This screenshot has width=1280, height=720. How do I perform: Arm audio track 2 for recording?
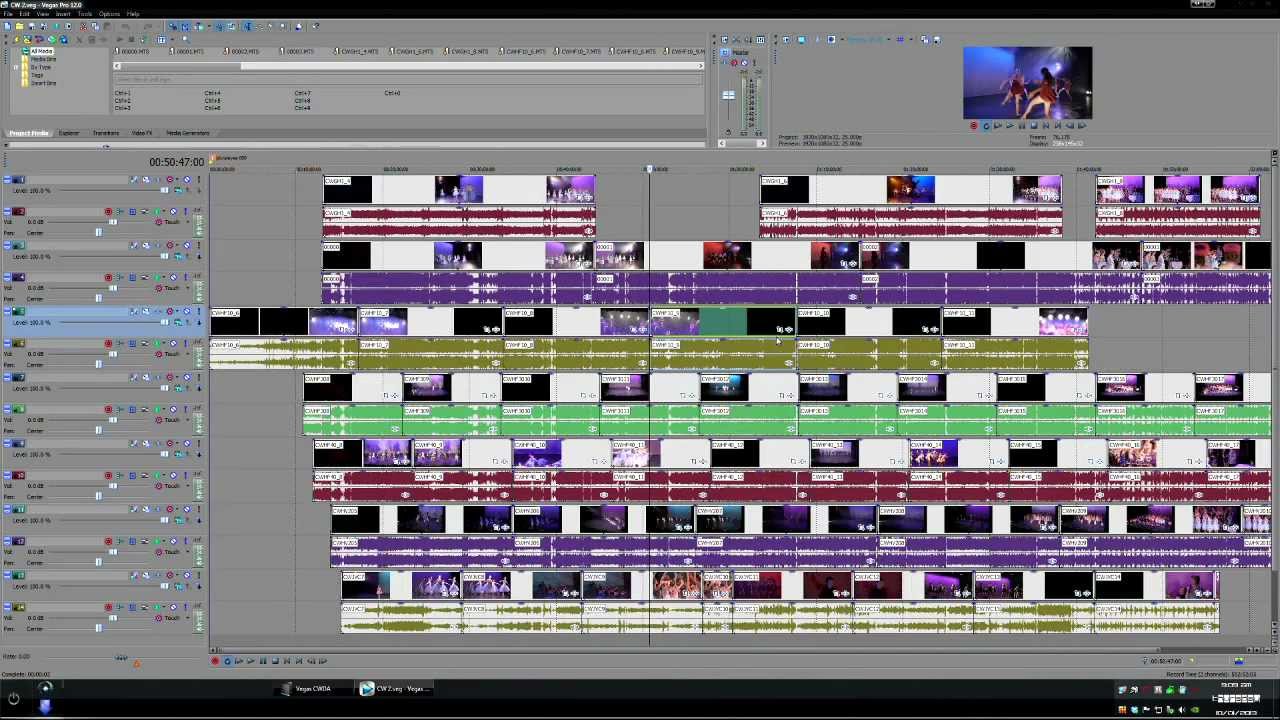[108, 212]
